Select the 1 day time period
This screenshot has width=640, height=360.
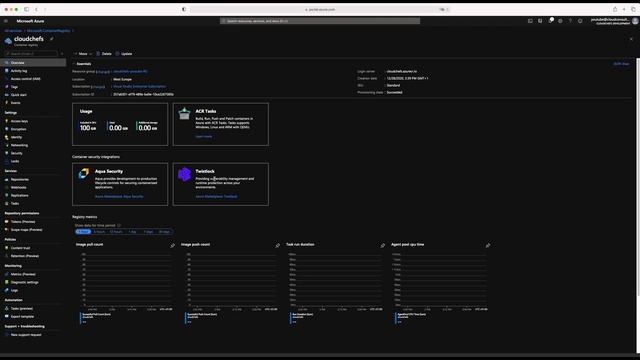coord(132,232)
